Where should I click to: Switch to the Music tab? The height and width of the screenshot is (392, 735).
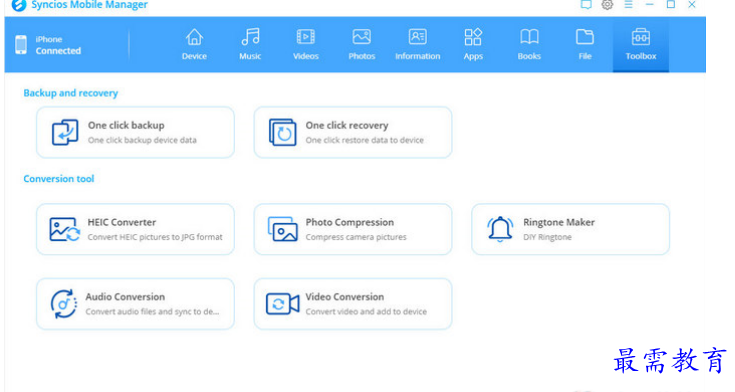[250, 44]
